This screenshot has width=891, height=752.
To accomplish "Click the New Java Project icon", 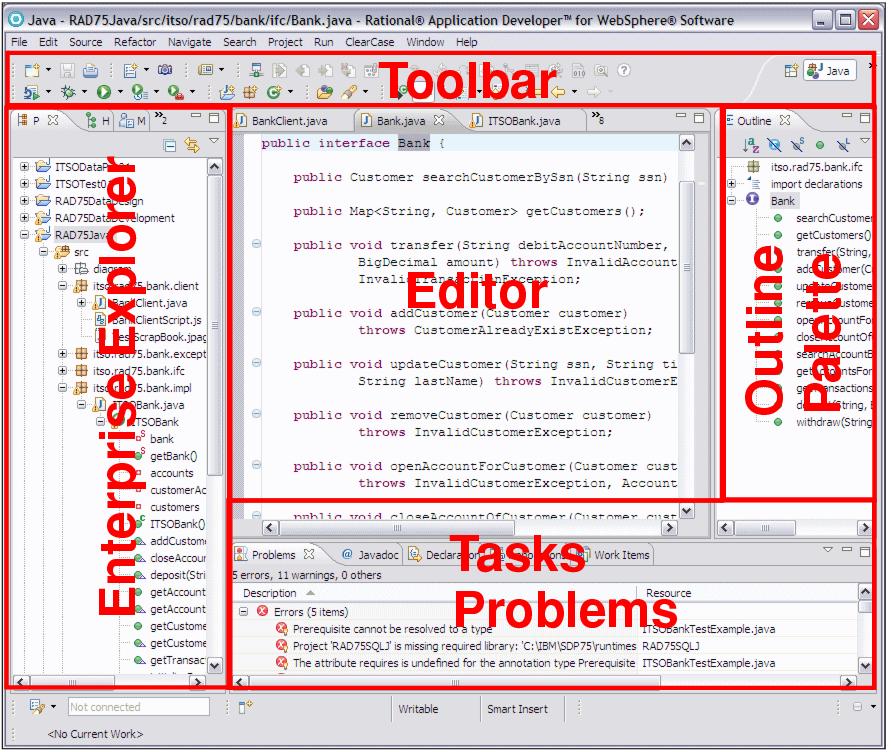I will point(227,92).
